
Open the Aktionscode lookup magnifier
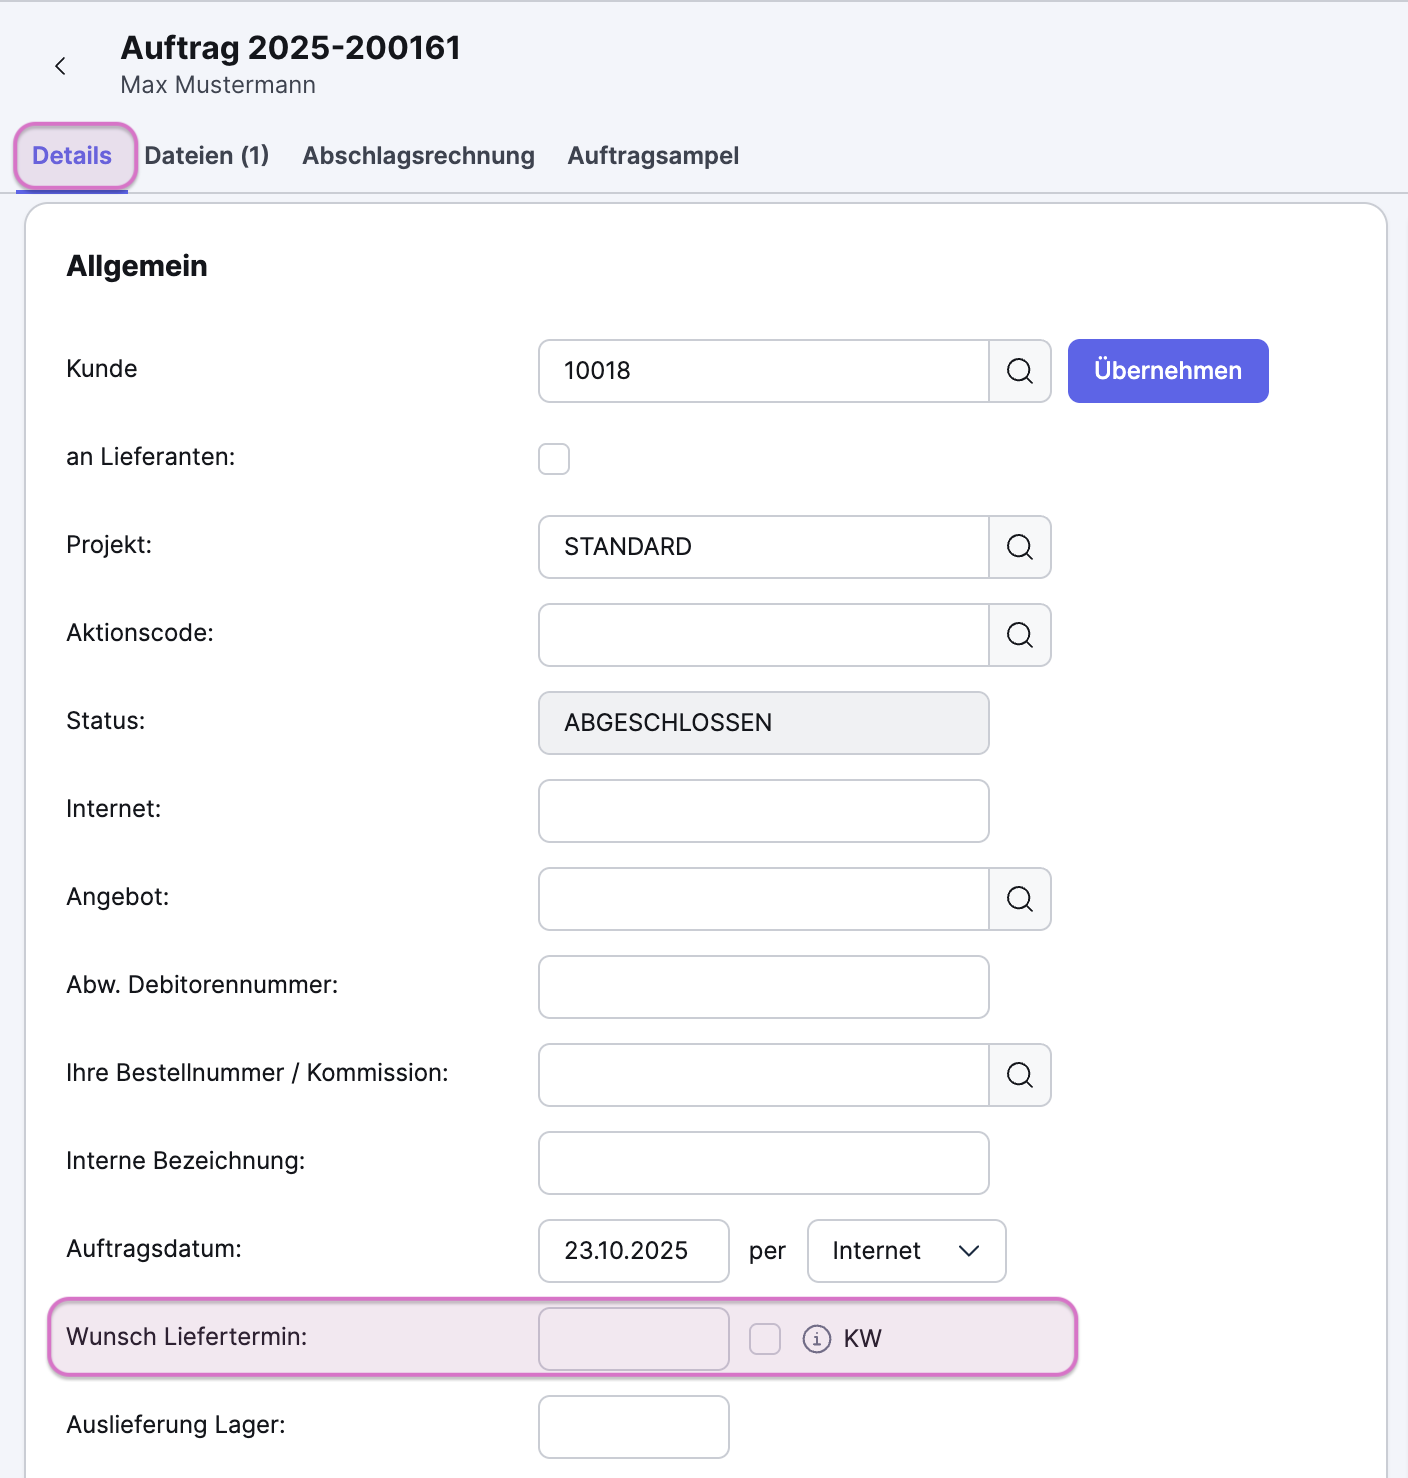(1019, 635)
